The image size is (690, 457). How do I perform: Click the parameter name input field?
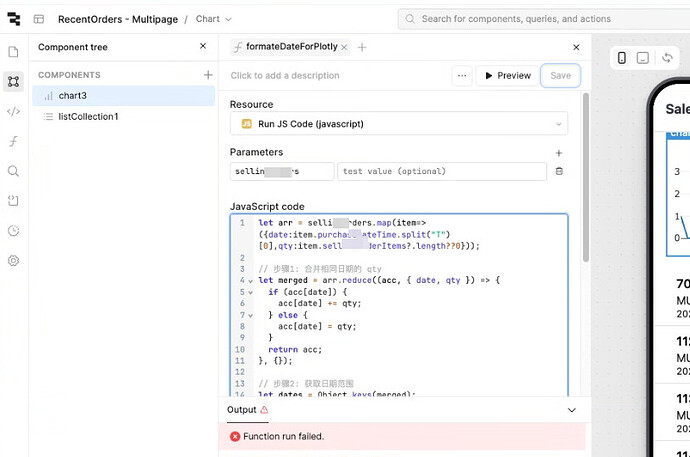coord(282,172)
